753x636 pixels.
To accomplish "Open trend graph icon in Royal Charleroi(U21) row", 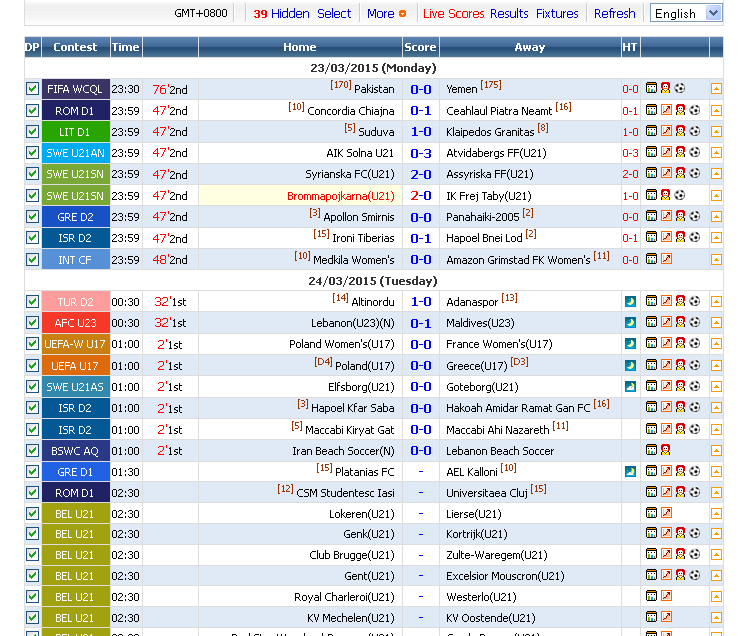I will [x=666, y=596].
